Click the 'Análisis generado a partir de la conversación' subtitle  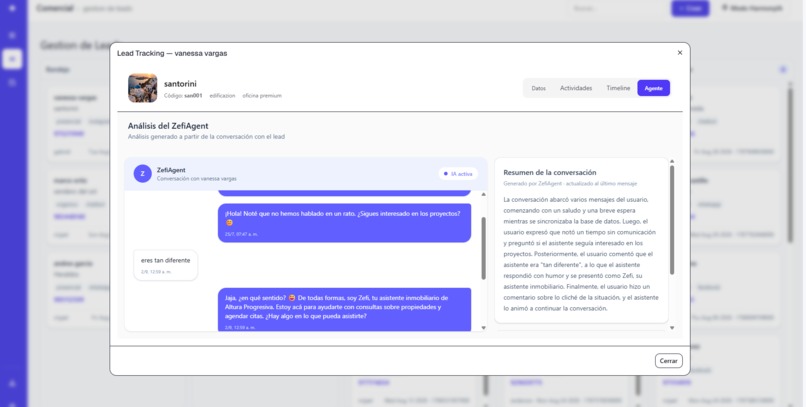tap(206, 137)
